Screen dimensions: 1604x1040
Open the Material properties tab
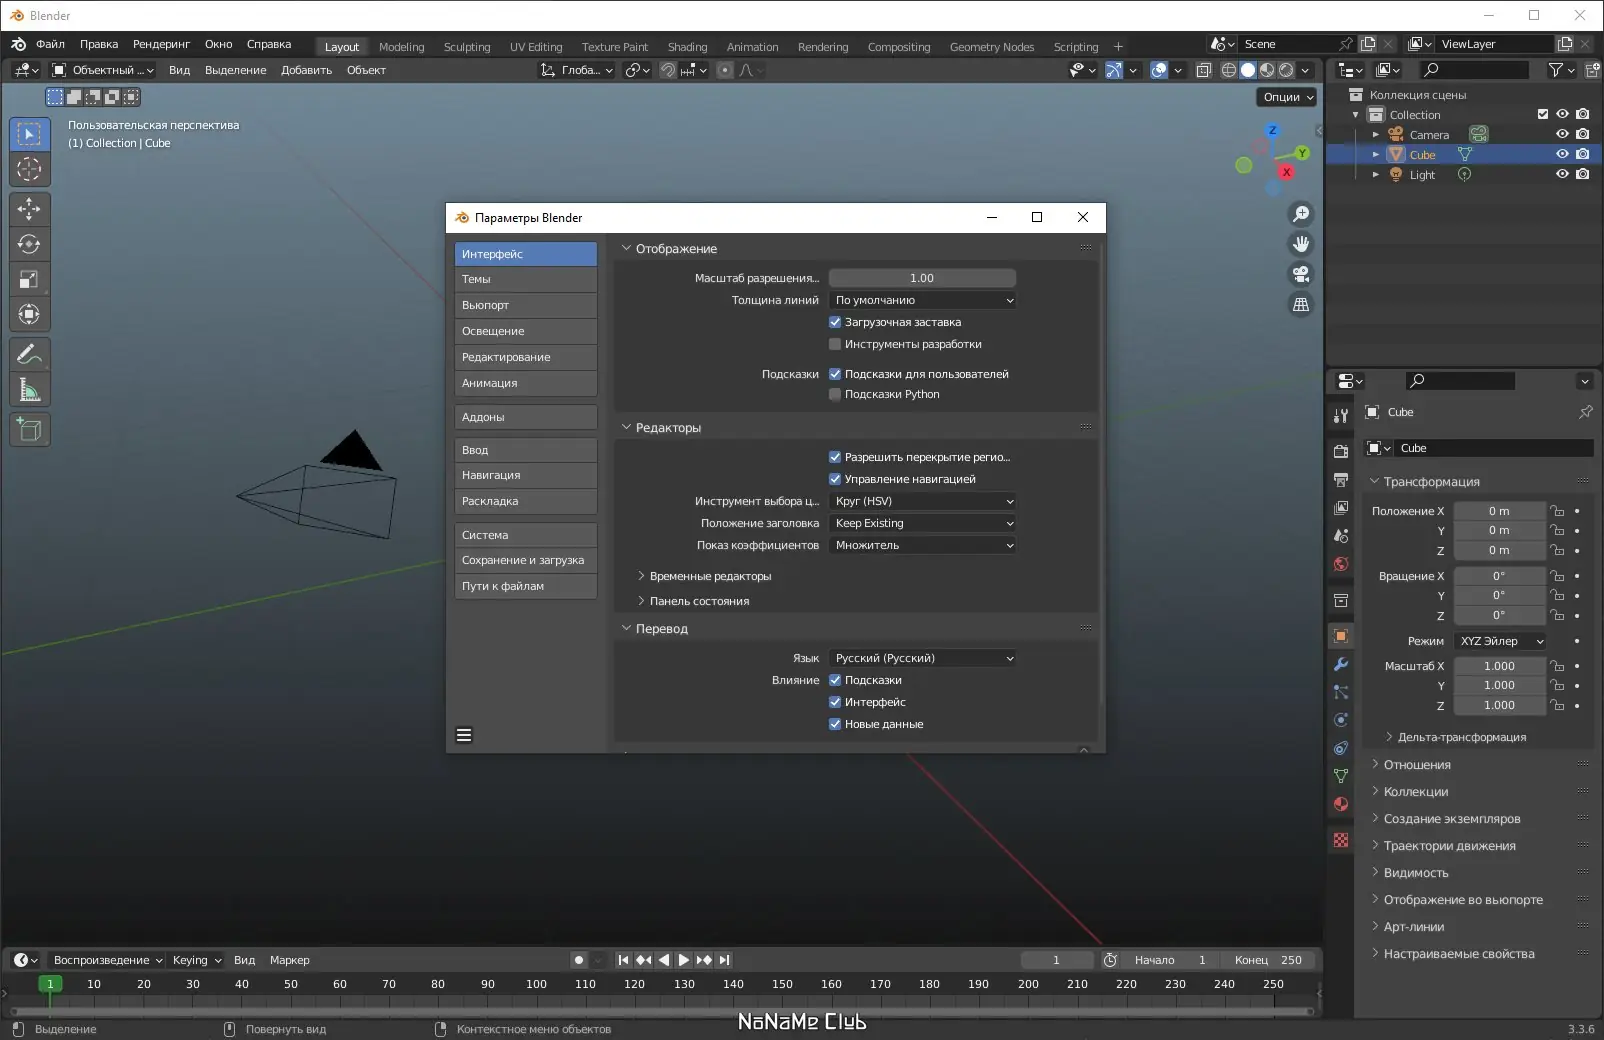pos(1341,804)
